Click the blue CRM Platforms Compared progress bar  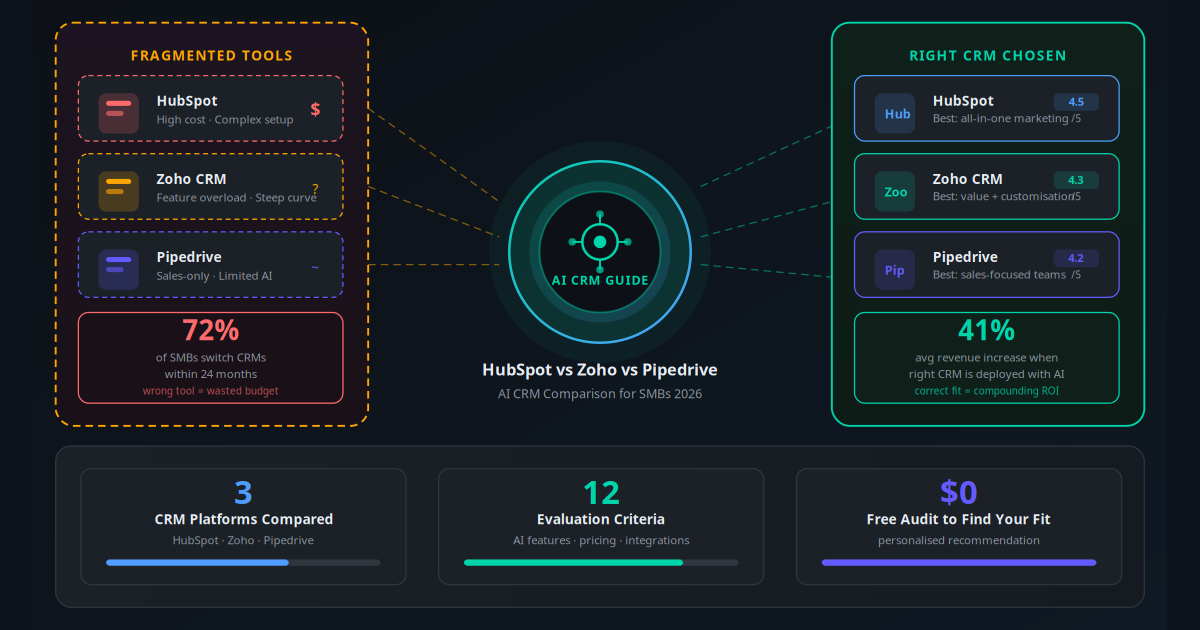pyautogui.click(x=243, y=562)
